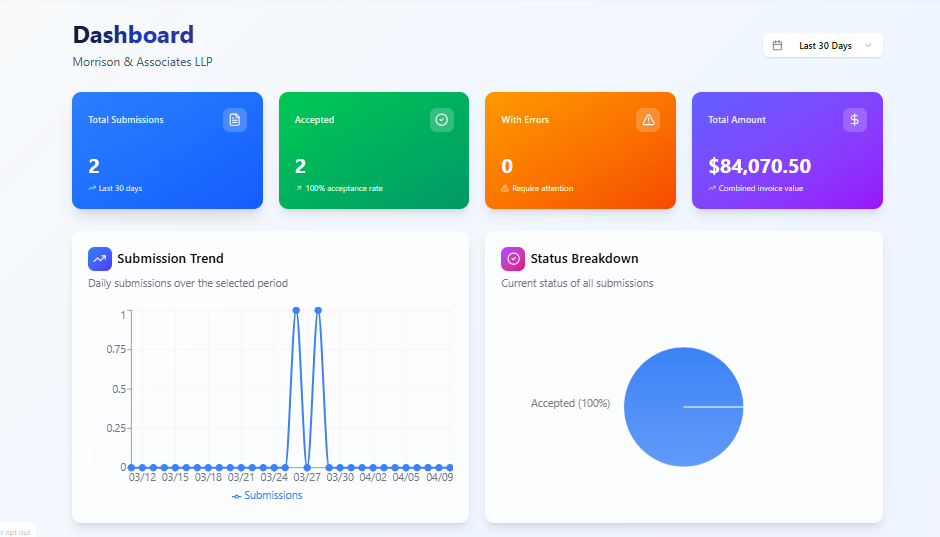Image resolution: width=940 pixels, height=537 pixels.
Task: Click the checkmark icon on Accepted card
Action: coord(441,120)
